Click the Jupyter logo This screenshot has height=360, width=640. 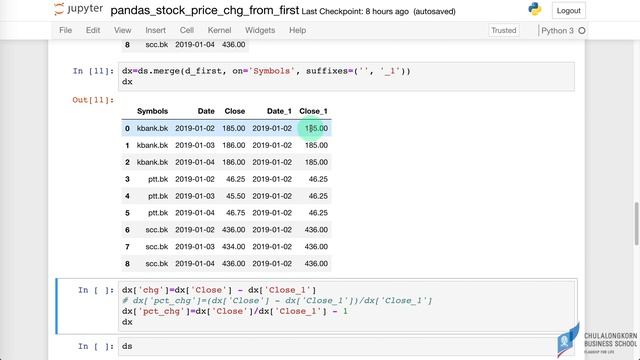[78, 9]
